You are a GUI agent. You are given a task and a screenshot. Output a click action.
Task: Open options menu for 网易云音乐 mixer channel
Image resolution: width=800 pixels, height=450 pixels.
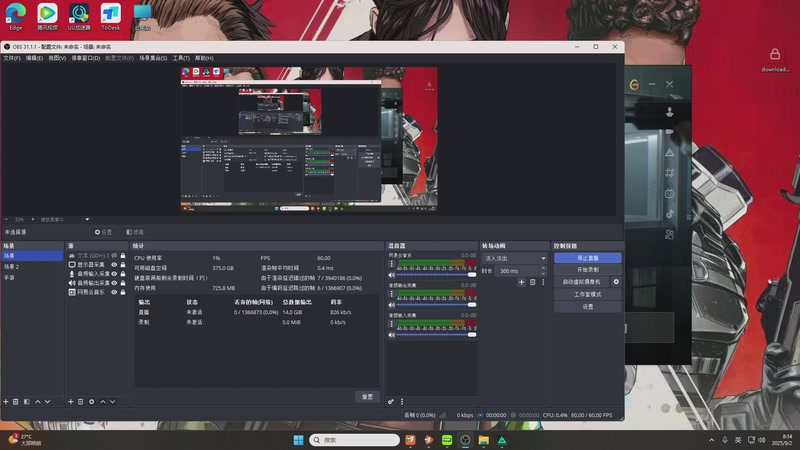click(x=391, y=264)
